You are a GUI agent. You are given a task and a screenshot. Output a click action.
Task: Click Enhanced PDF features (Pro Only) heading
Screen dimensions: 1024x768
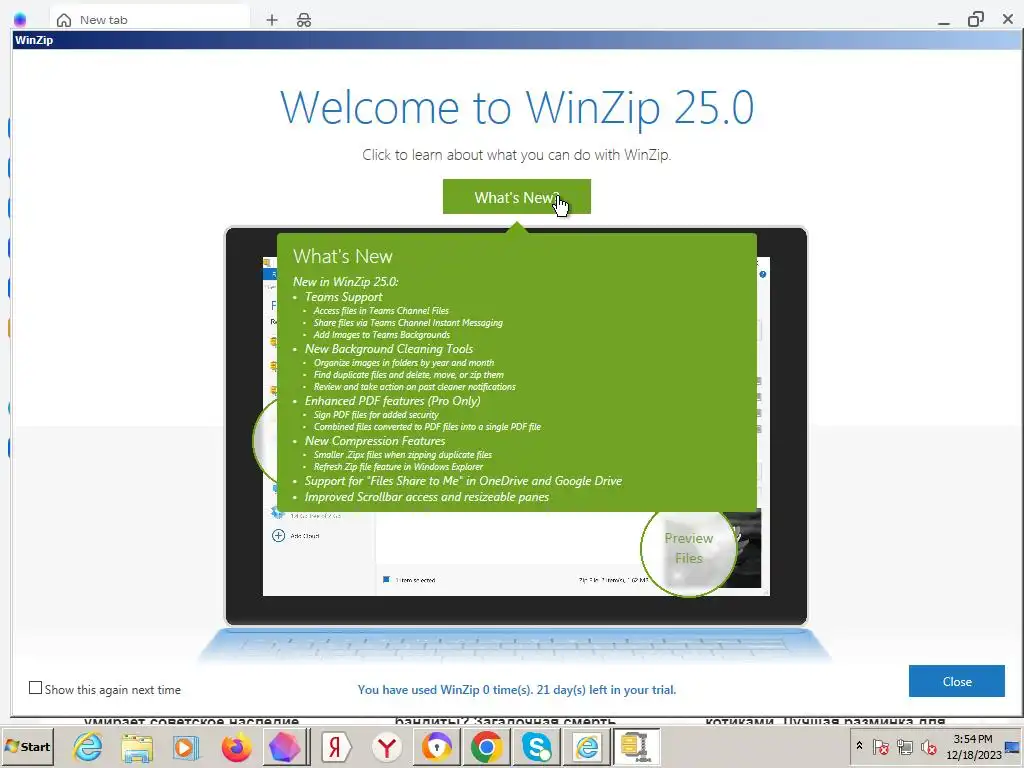392,401
